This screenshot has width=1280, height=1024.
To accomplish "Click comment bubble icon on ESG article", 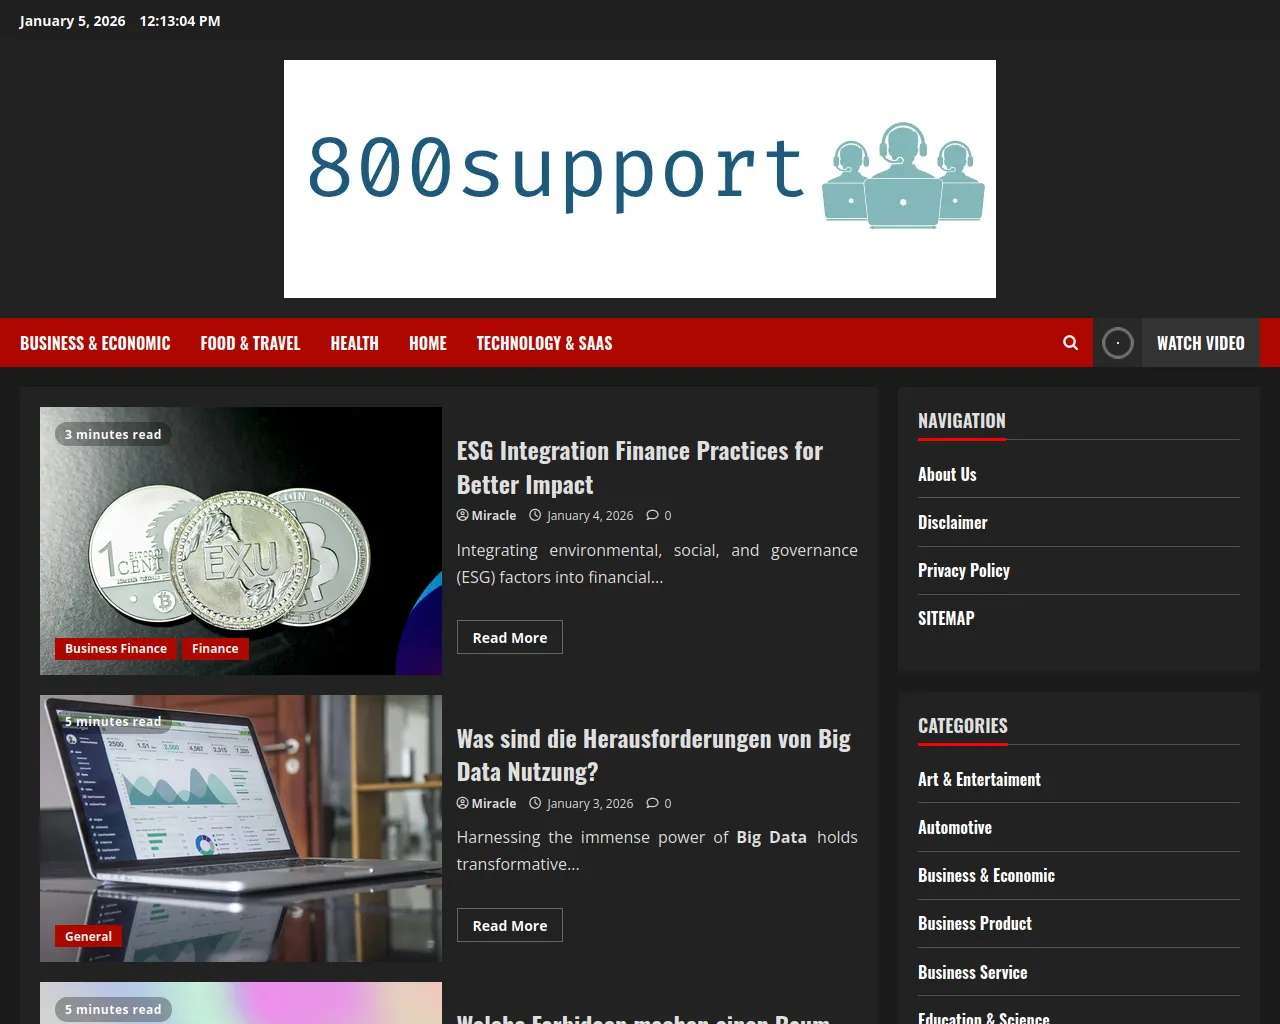I will pyautogui.click(x=652, y=515).
